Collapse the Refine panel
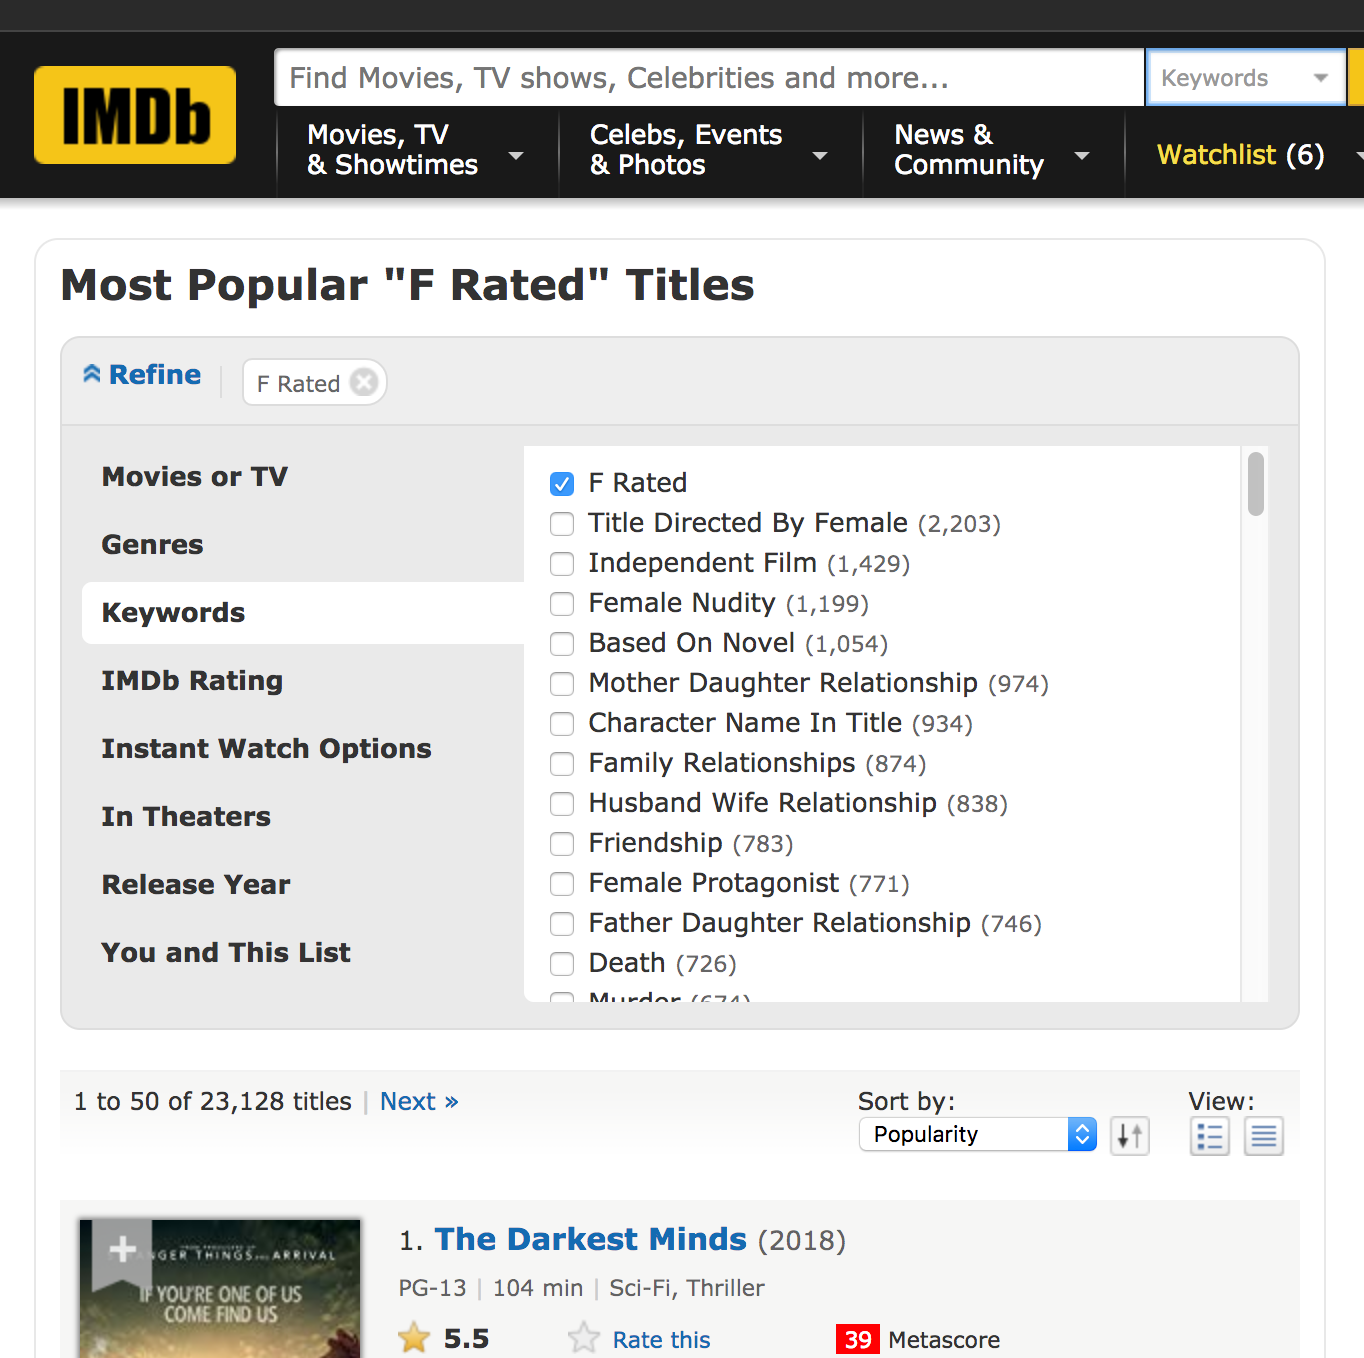 point(141,374)
